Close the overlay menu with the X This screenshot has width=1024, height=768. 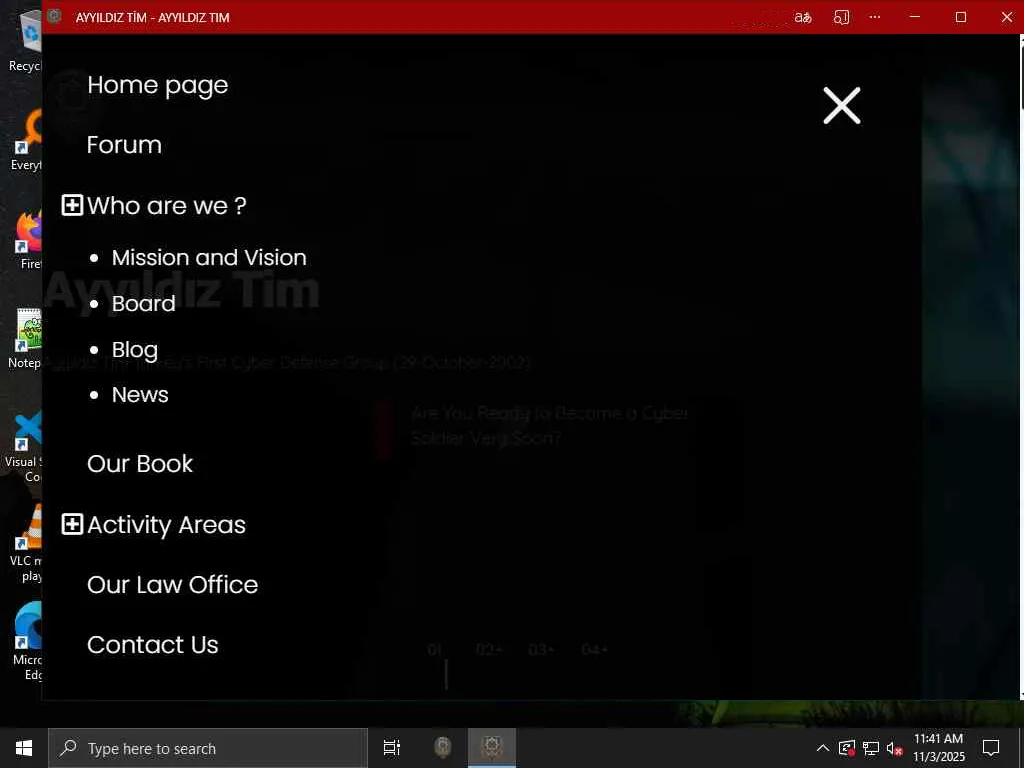[842, 105]
